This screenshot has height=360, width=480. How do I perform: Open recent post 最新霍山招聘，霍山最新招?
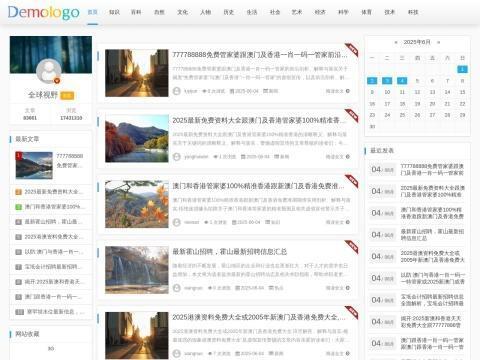click(432, 235)
